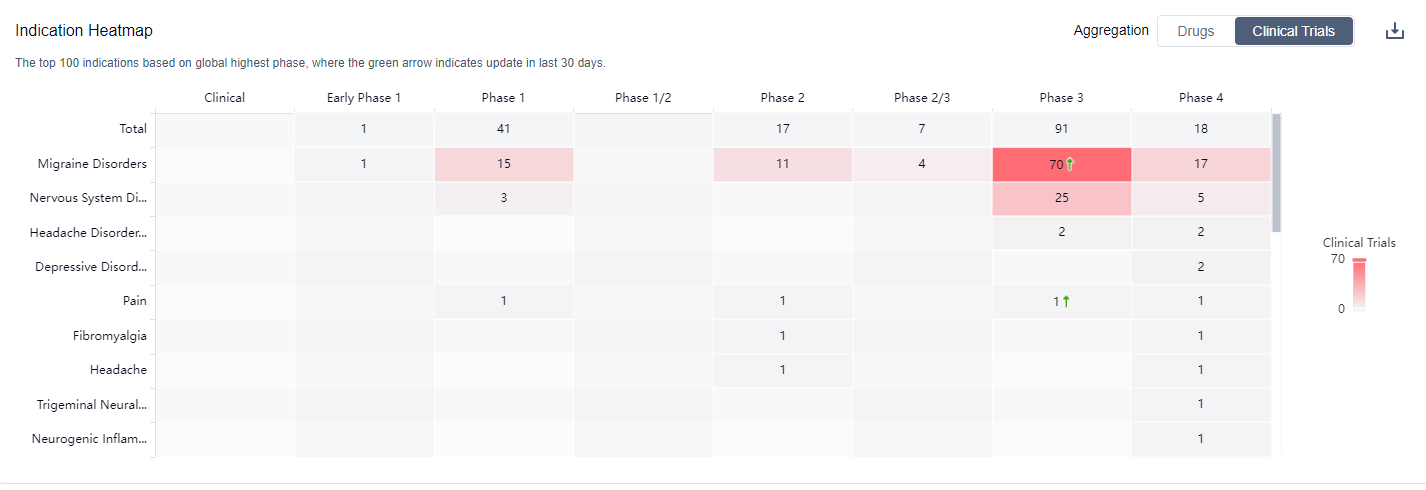Switch aggregation to Drugs
The image size is (1426, 490).
tap(1196, 31)
